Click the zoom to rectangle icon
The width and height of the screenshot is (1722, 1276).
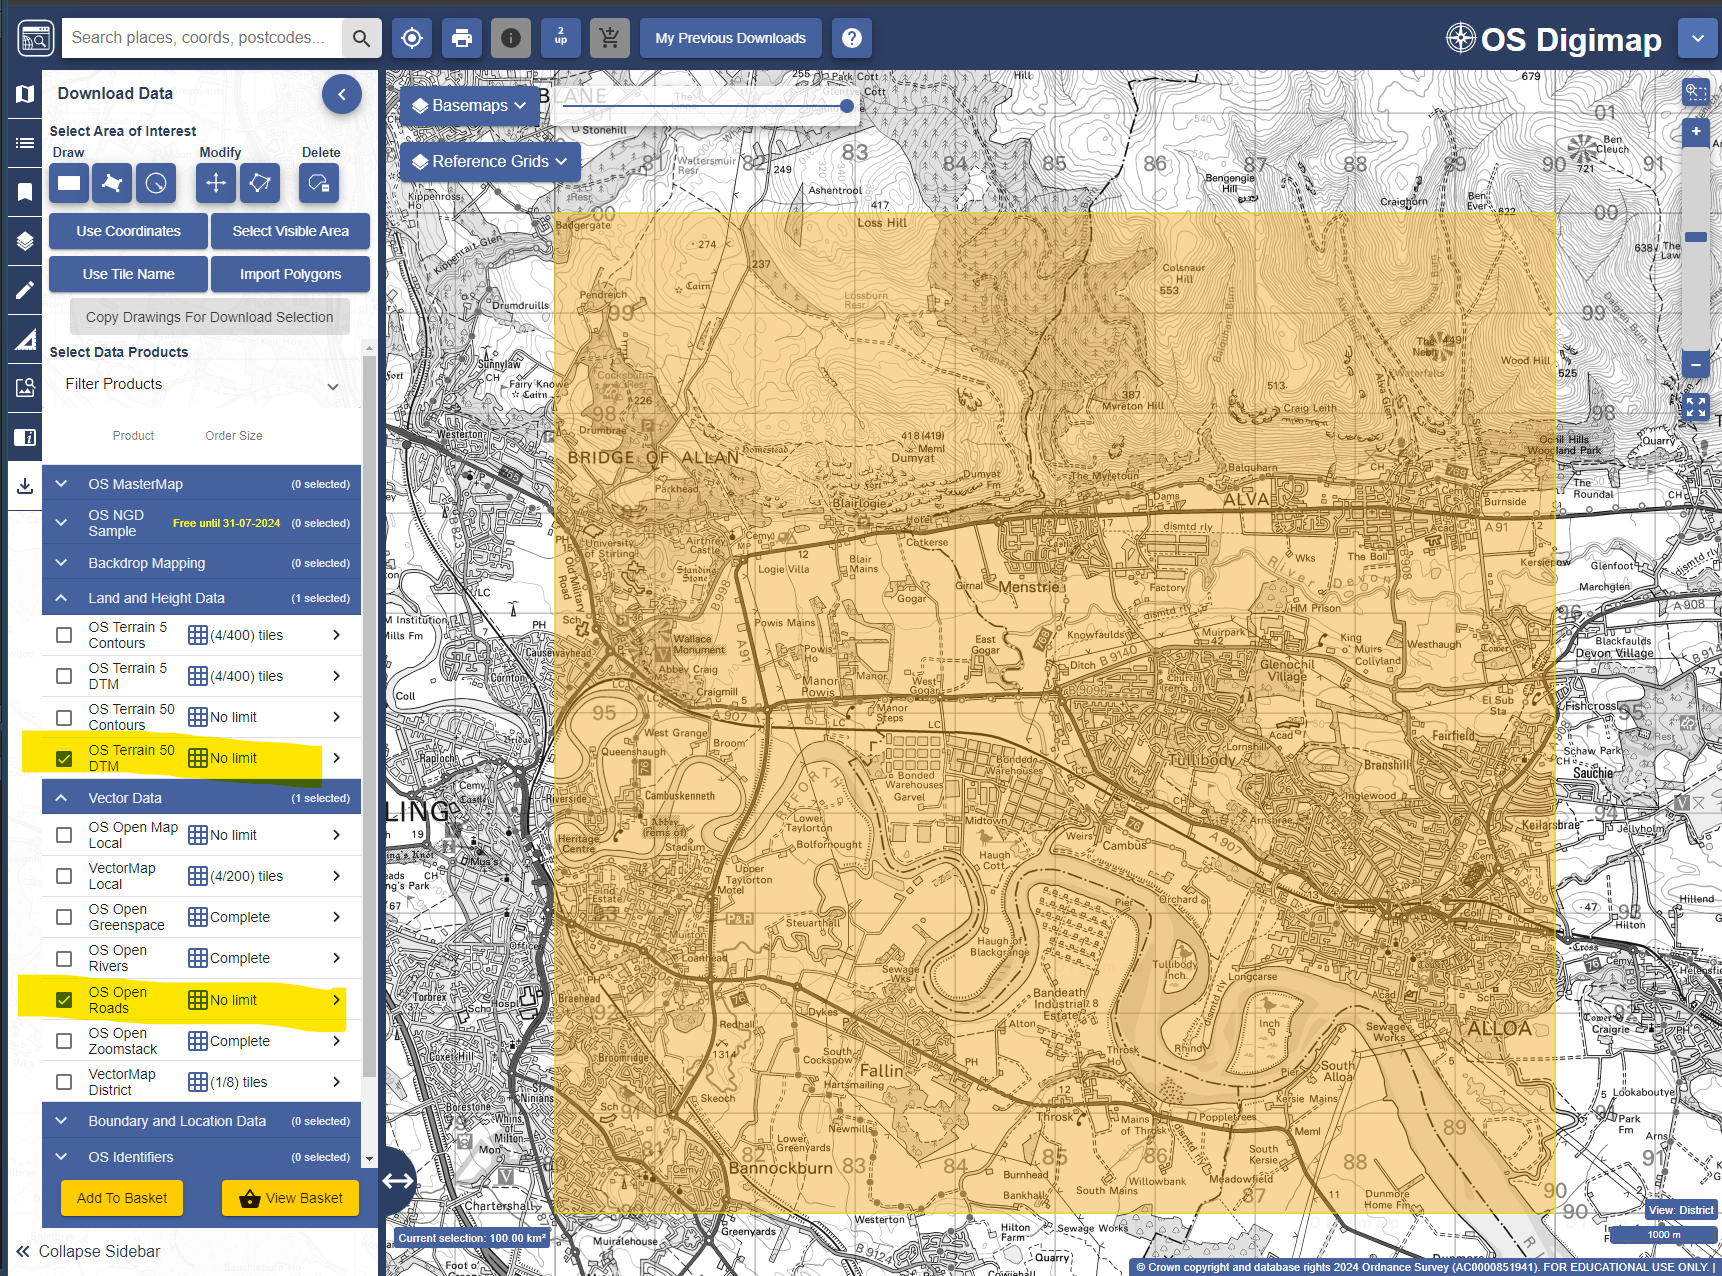point(1696,93)
